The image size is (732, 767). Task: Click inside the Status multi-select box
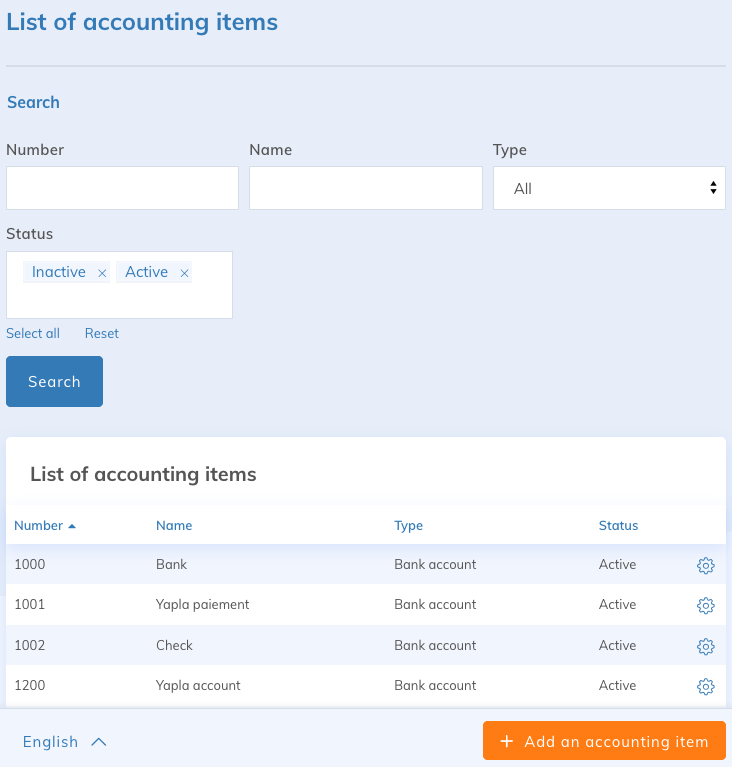(119, 285)
